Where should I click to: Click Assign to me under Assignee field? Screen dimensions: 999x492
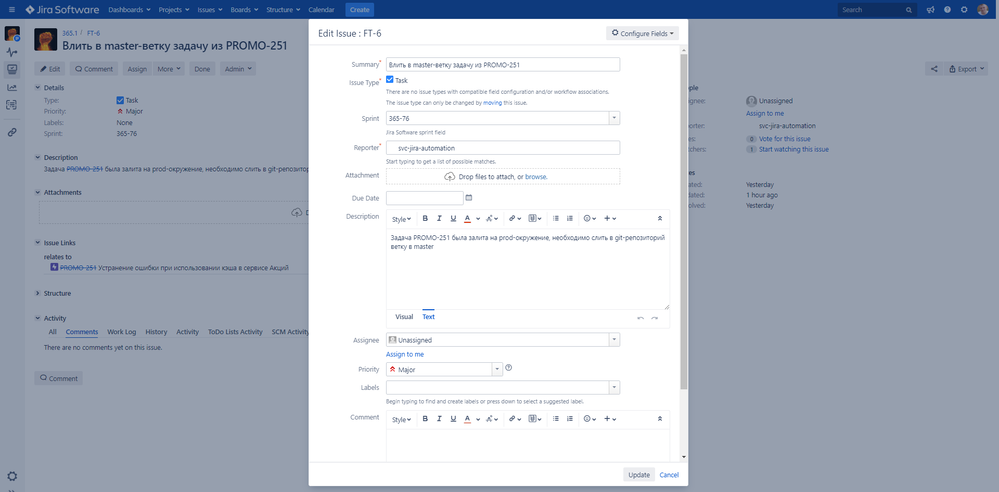tap(405, 354)
